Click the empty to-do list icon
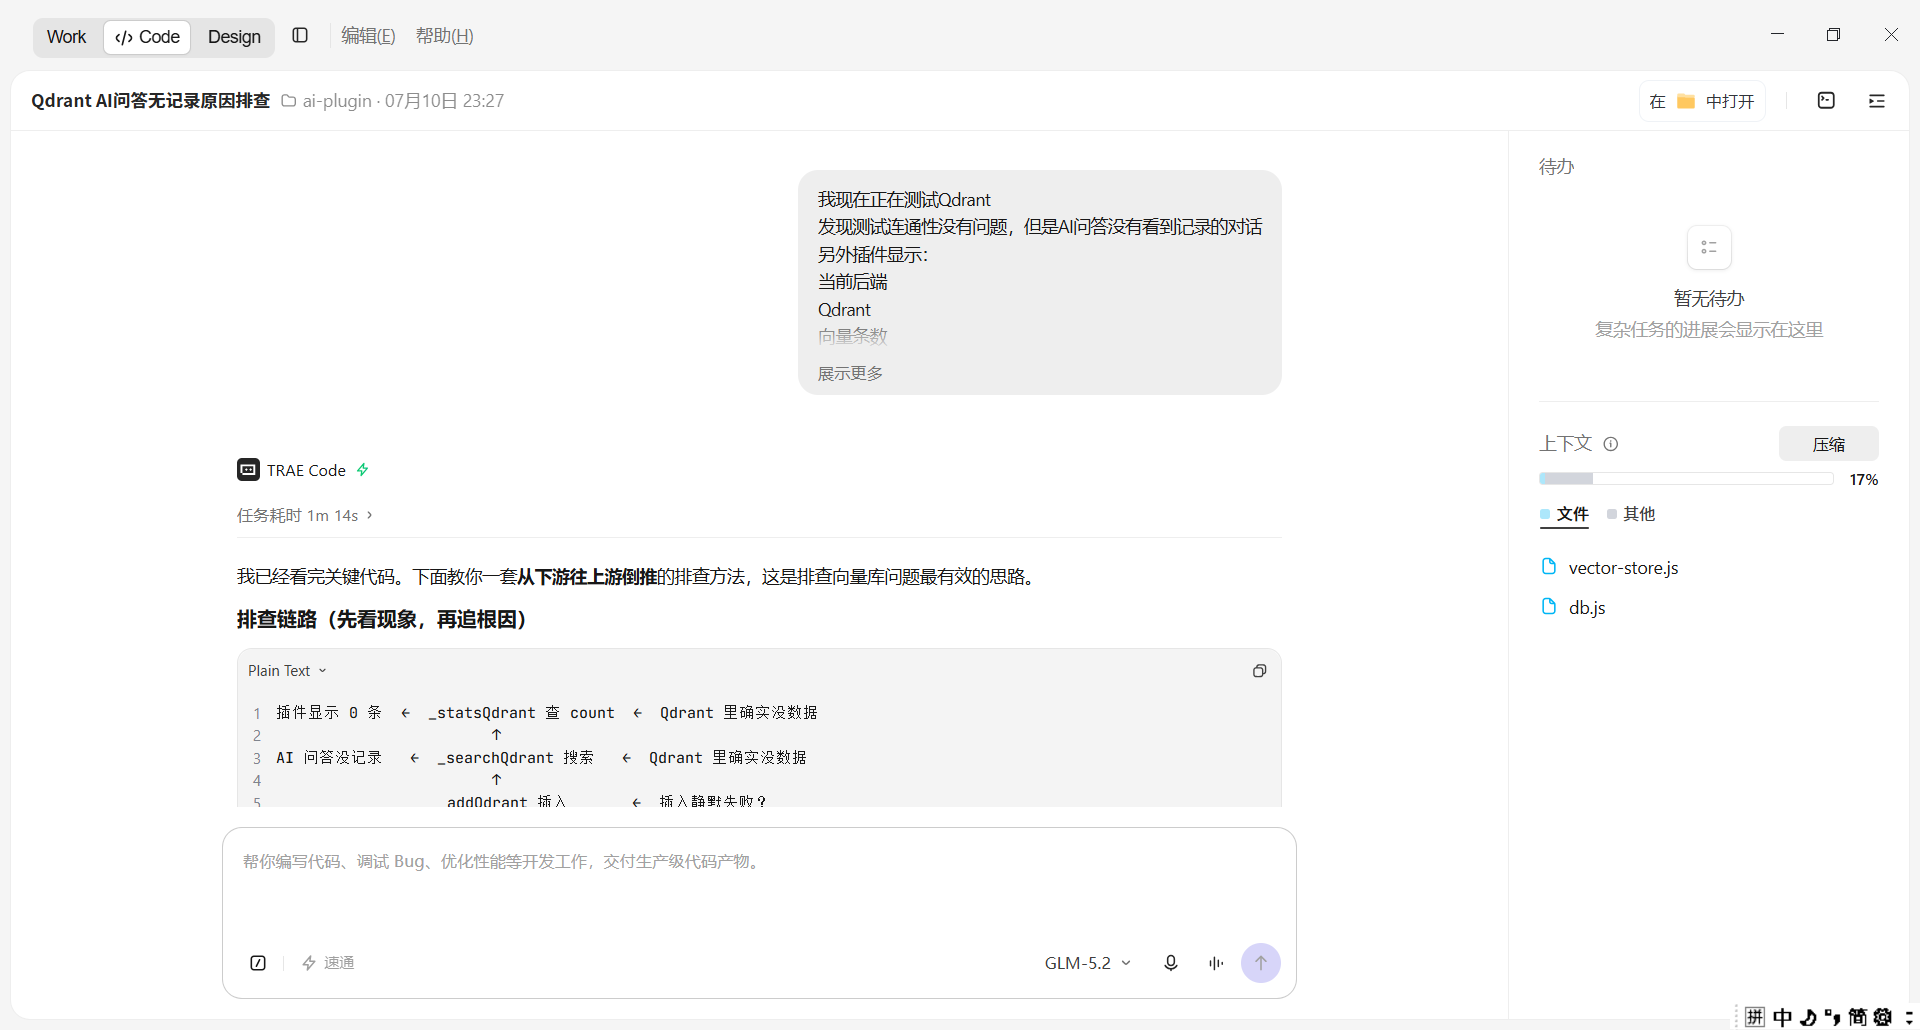The height and width of the screenshot is (1030, 1920). click(1709, 247)
